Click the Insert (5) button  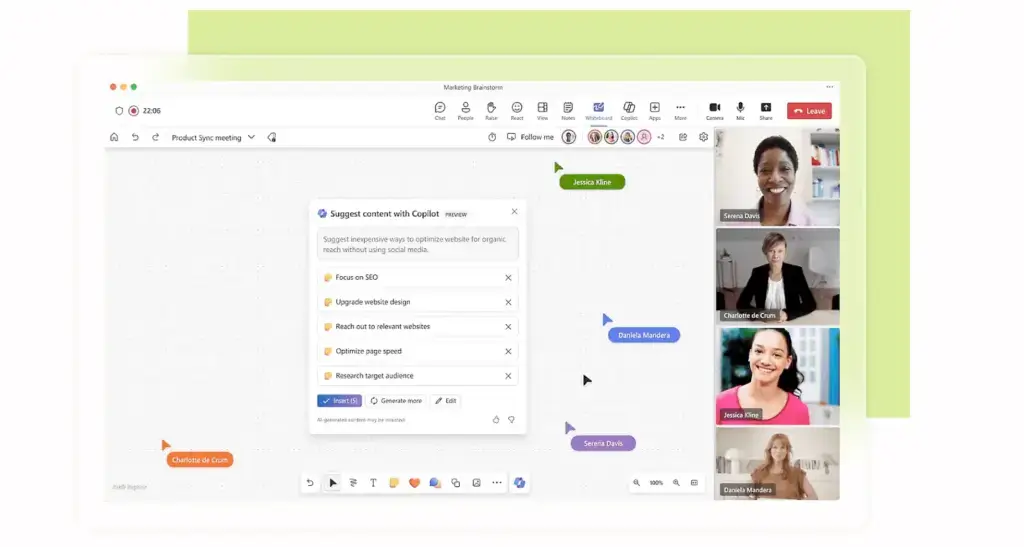[339, 400]
